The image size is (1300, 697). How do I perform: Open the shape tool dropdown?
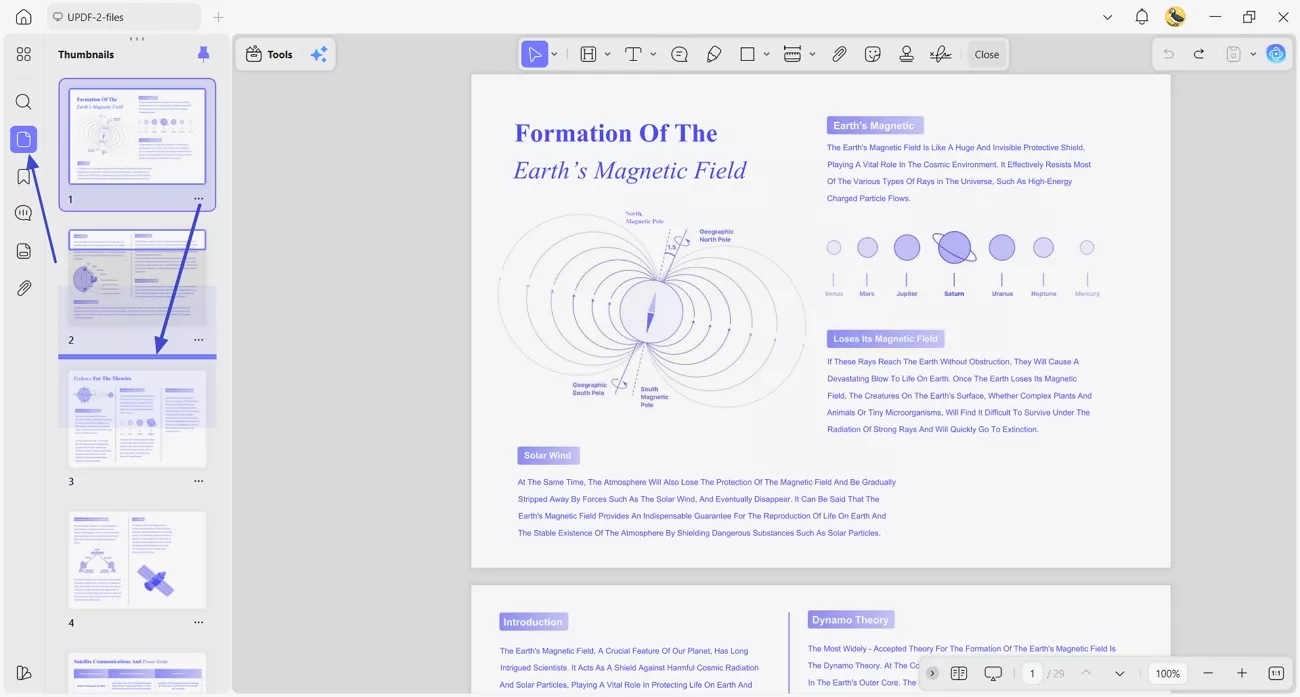[766, 54]
